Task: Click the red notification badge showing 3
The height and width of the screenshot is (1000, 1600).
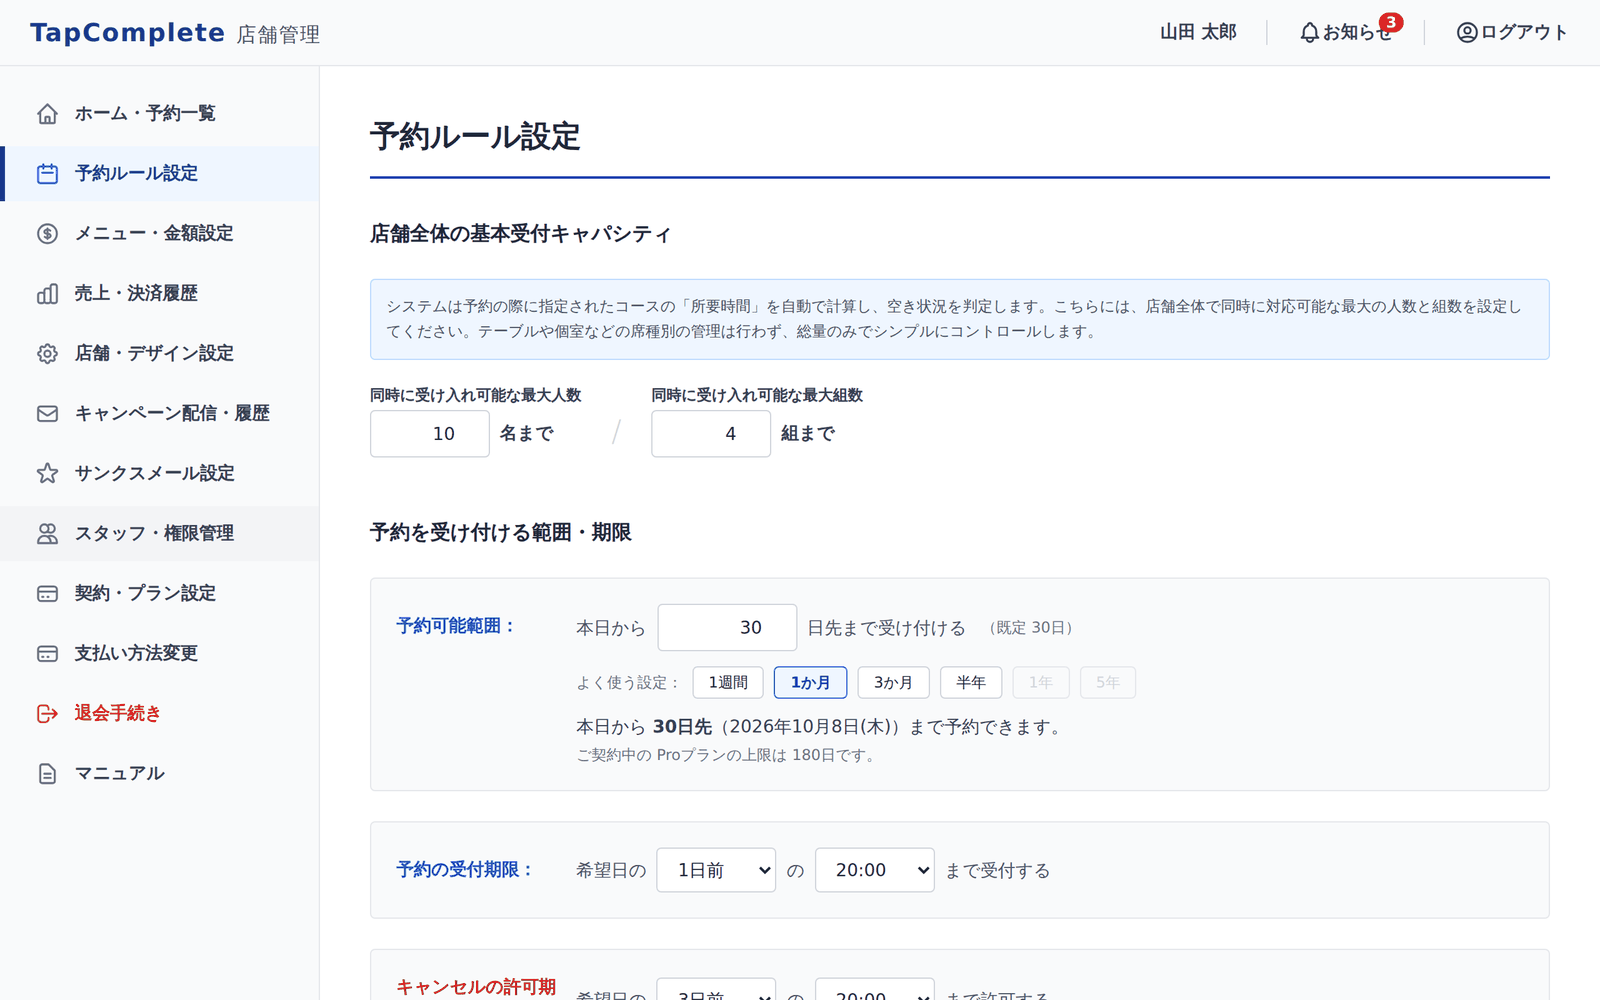Action: [1390, 22]
